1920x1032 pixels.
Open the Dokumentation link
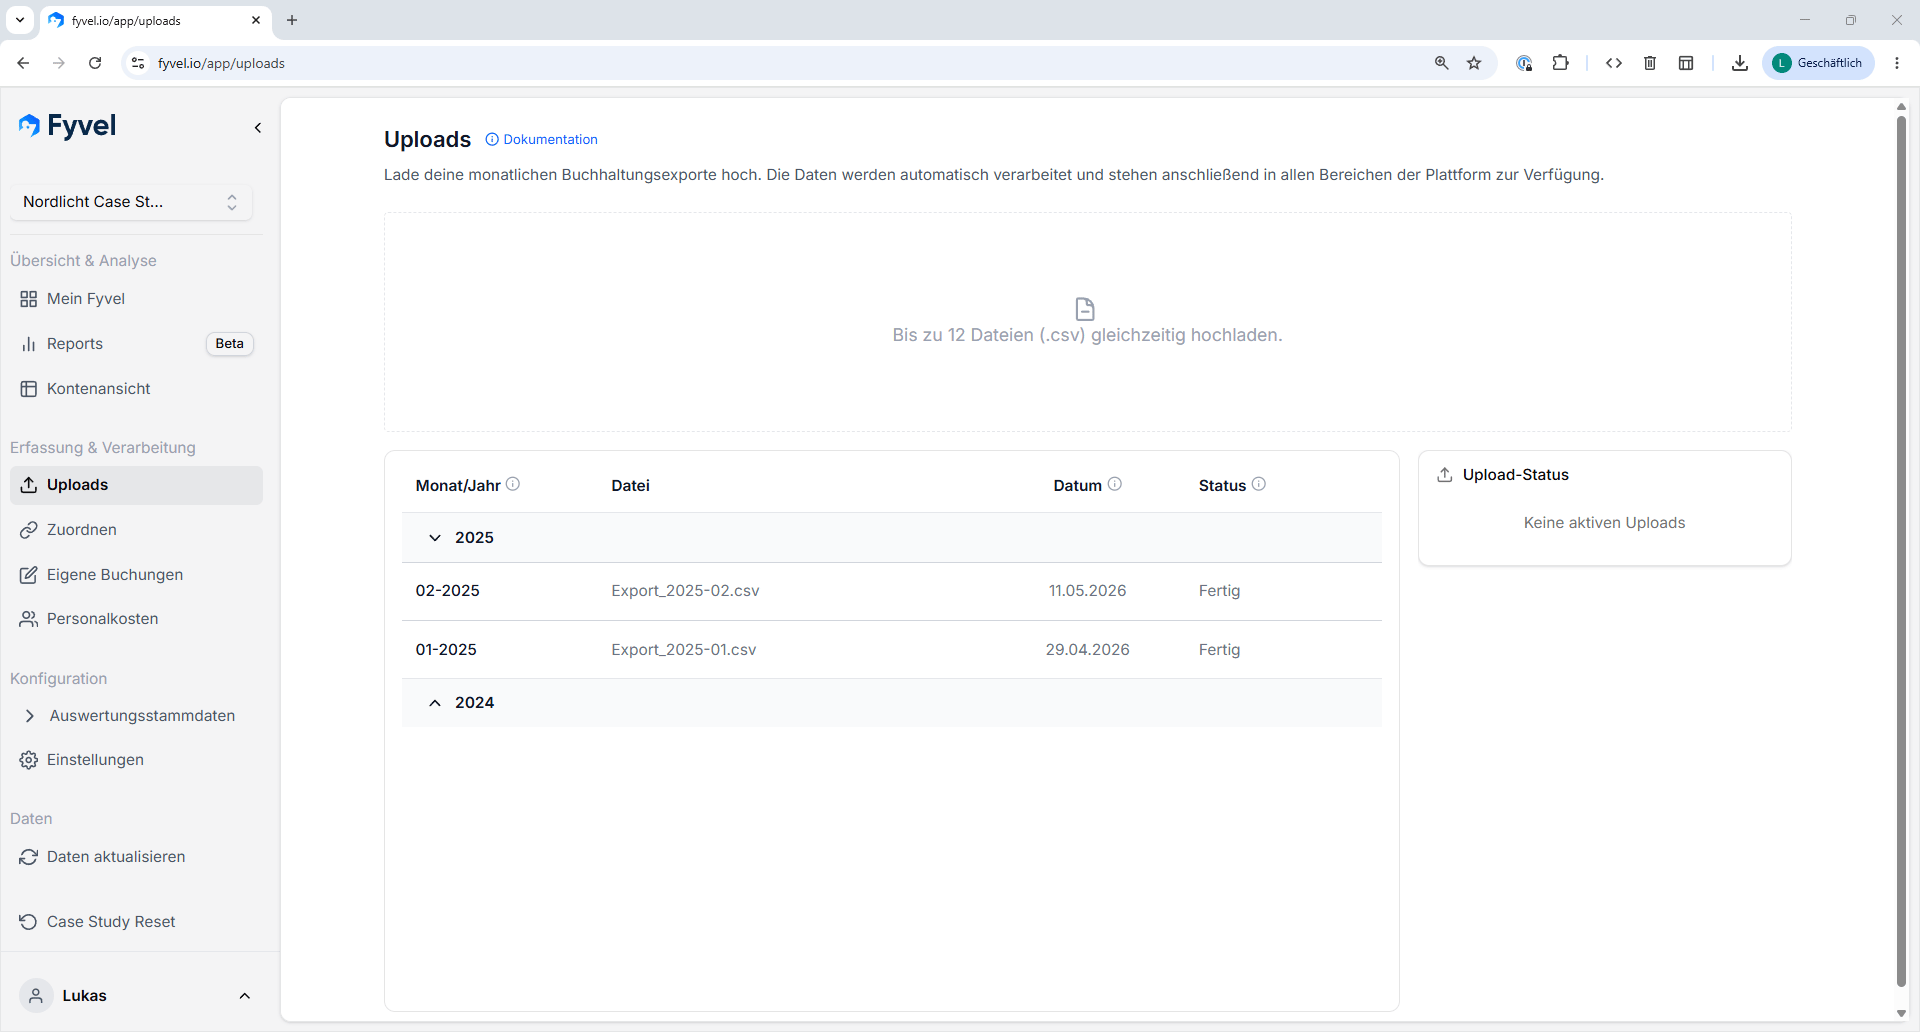pyautogui.click(x=541, y=140)
